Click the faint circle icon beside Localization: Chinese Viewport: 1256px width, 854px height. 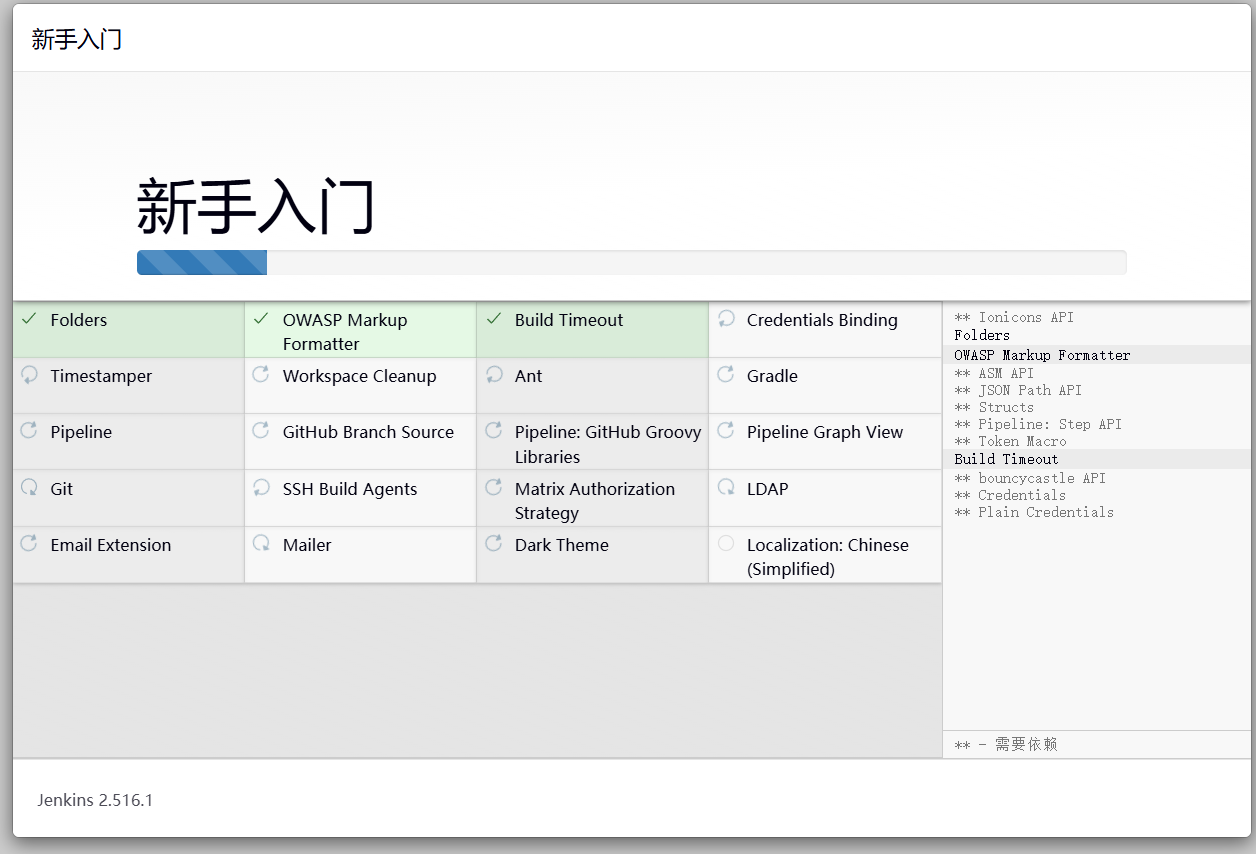click(x=726, y=544)
